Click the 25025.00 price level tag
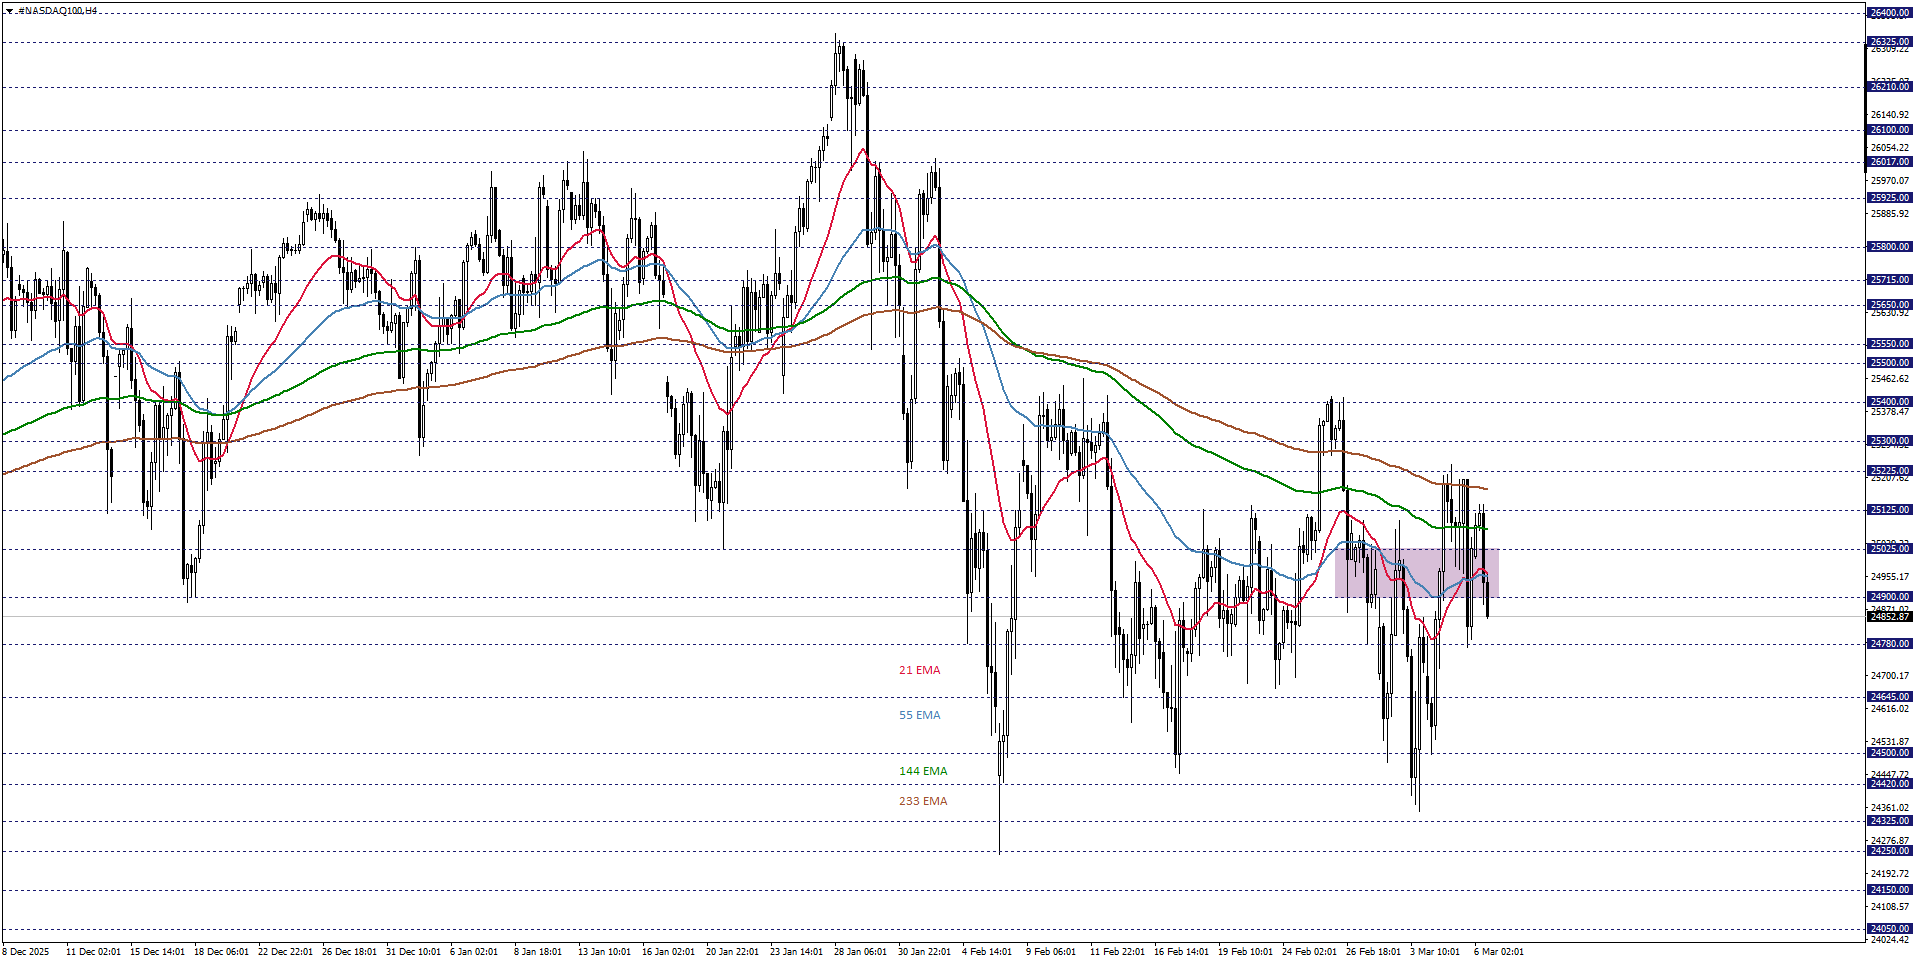1916x963 pixels. (x=1889, y=548)
